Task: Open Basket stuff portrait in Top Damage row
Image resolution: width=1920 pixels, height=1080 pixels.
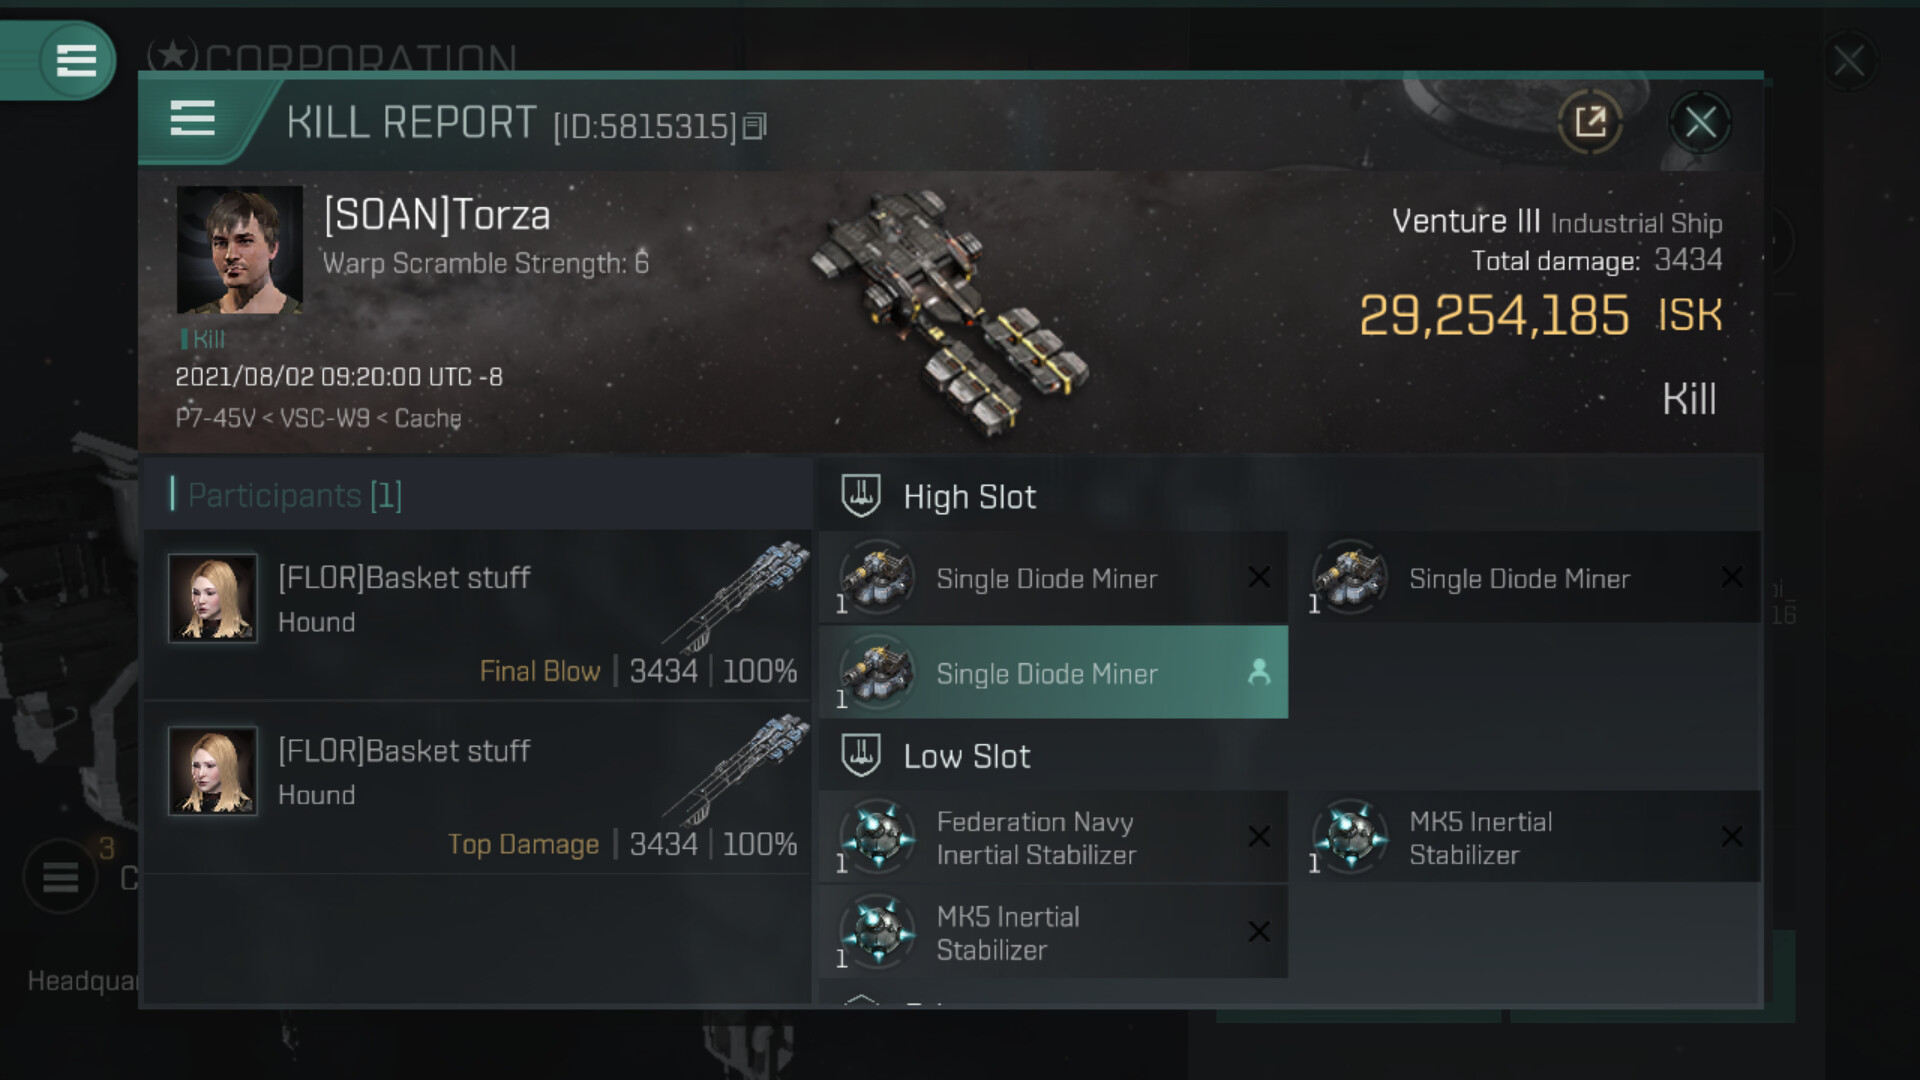Action: click(213, 771)
